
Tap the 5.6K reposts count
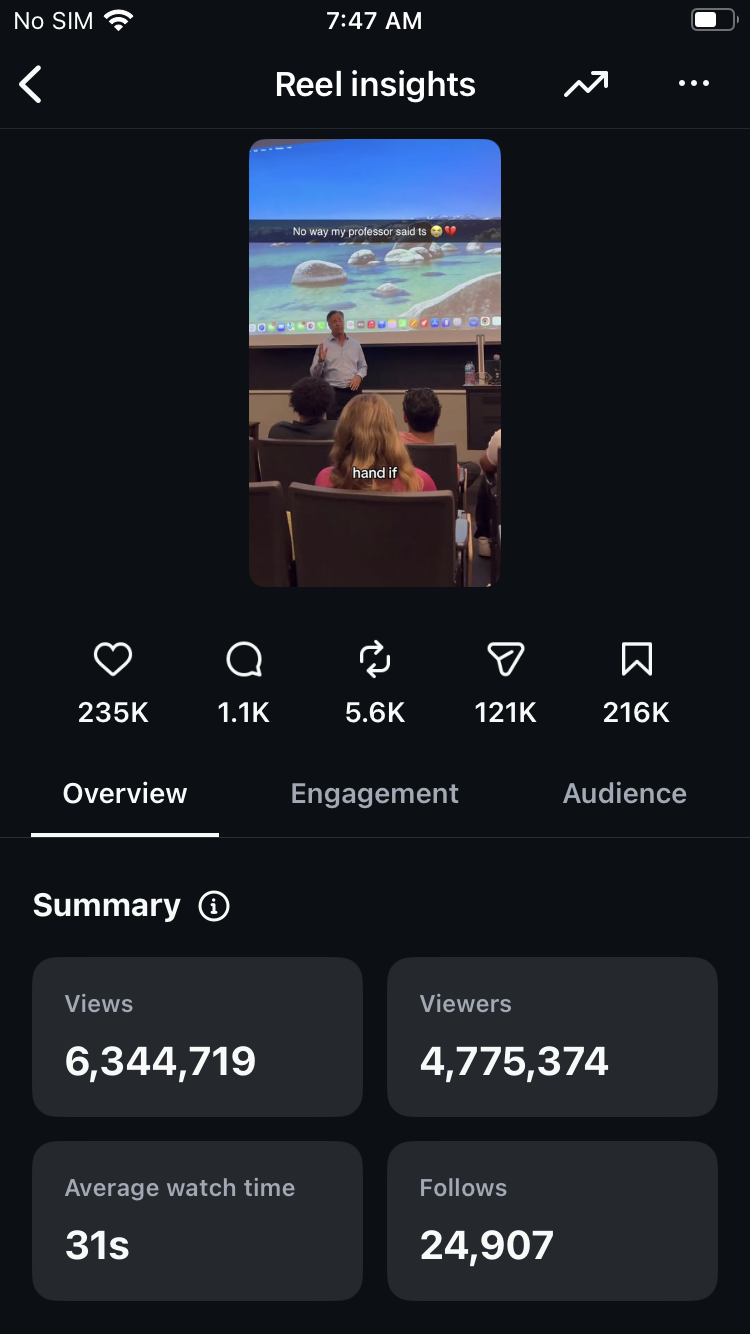tap(375, 713)
